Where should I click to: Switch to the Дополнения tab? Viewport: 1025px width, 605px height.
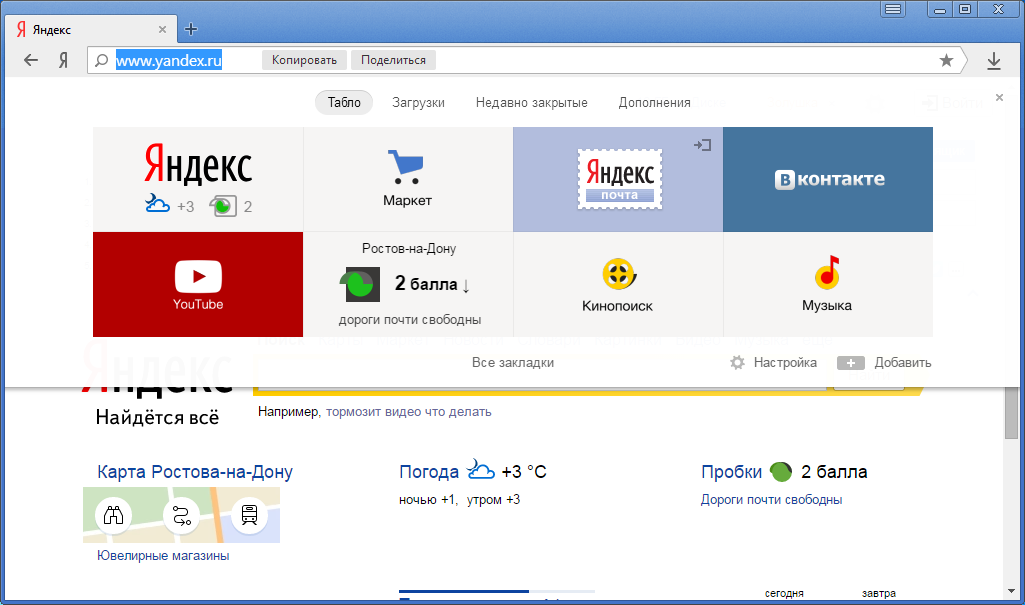tap(654, 103)
